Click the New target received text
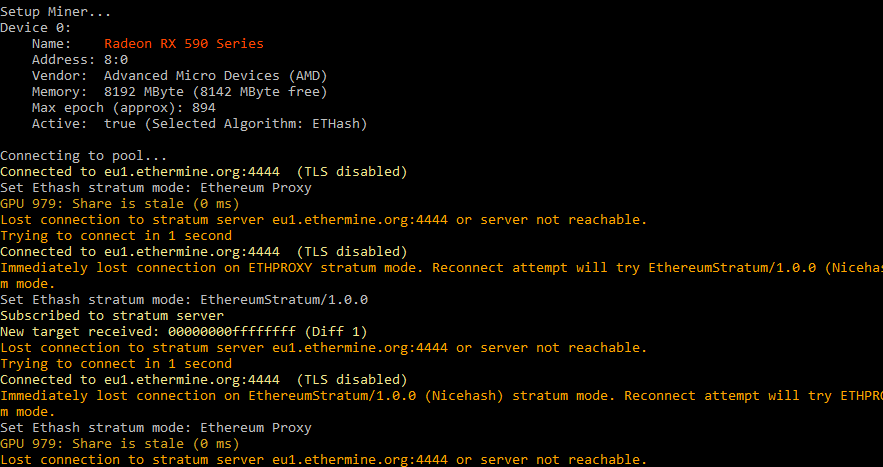The image size is (883, 467). point(80,332)
